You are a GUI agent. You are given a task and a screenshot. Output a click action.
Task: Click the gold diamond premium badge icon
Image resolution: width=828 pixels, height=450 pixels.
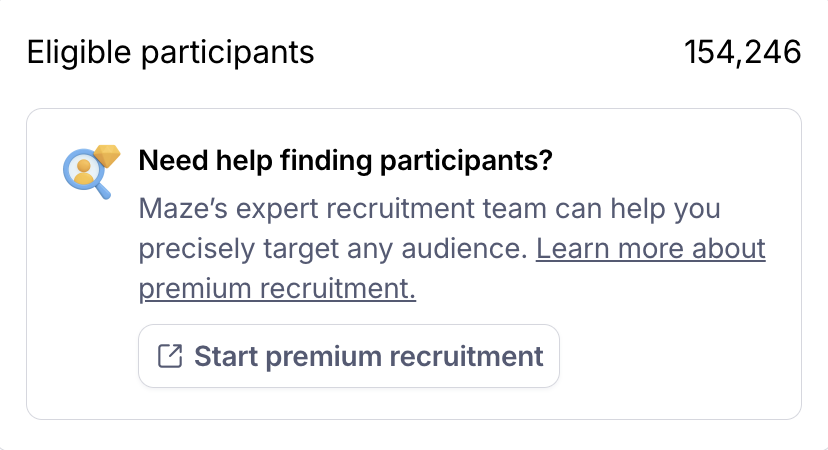pyautogui.click(x=106, y=155)
